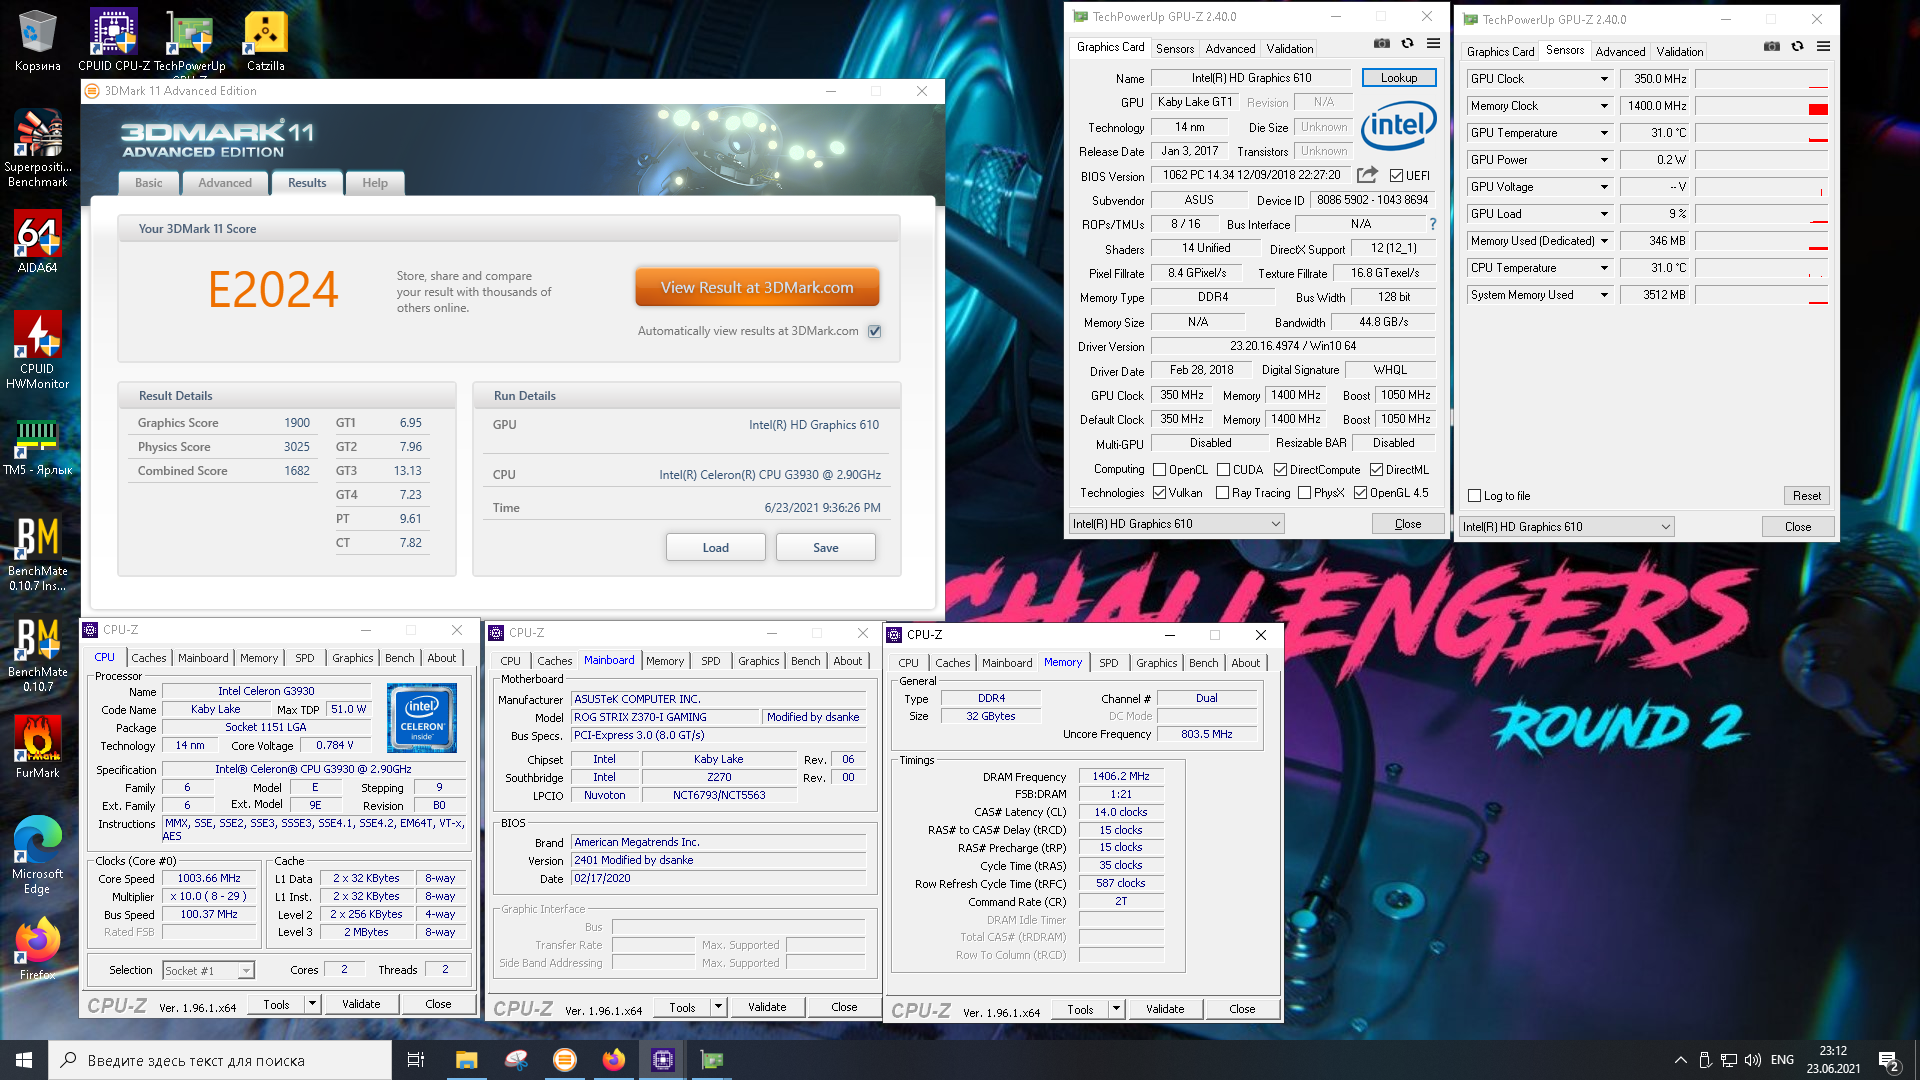Click Save button in 3DMark Run Details

pyautogui.click(x=826, y=547)
